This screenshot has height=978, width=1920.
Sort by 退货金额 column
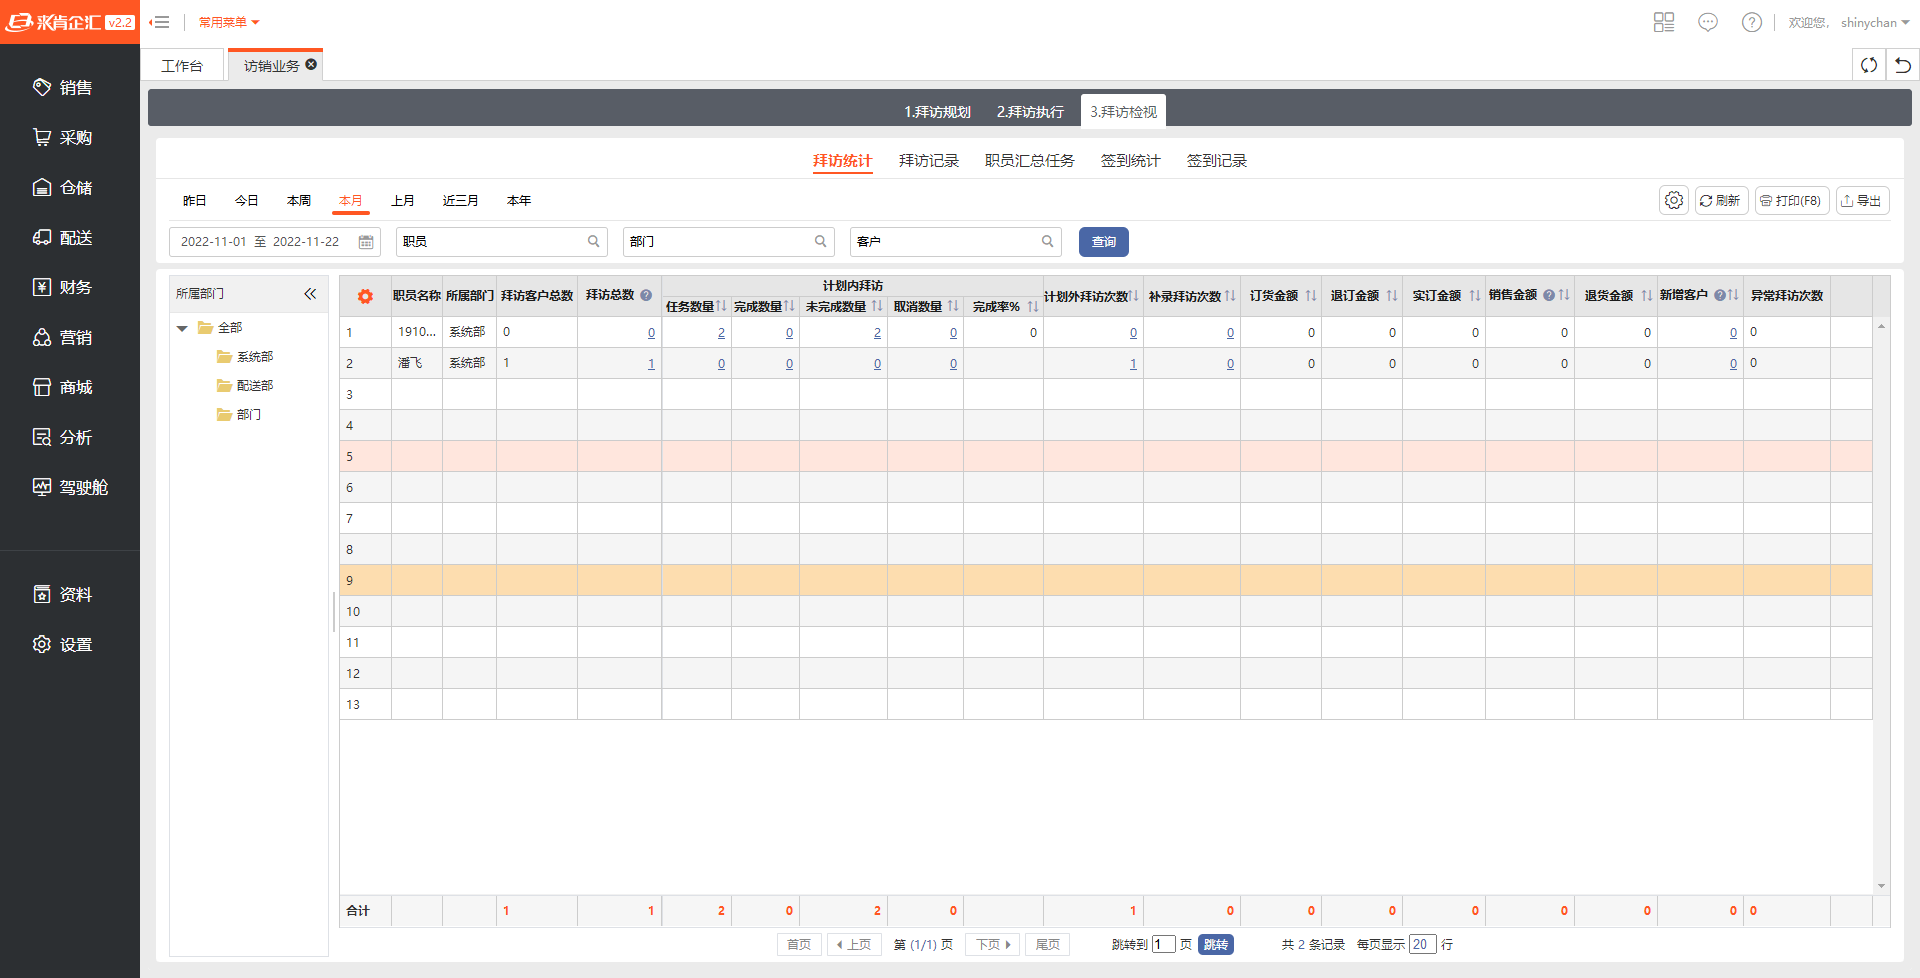[1646, 296]
